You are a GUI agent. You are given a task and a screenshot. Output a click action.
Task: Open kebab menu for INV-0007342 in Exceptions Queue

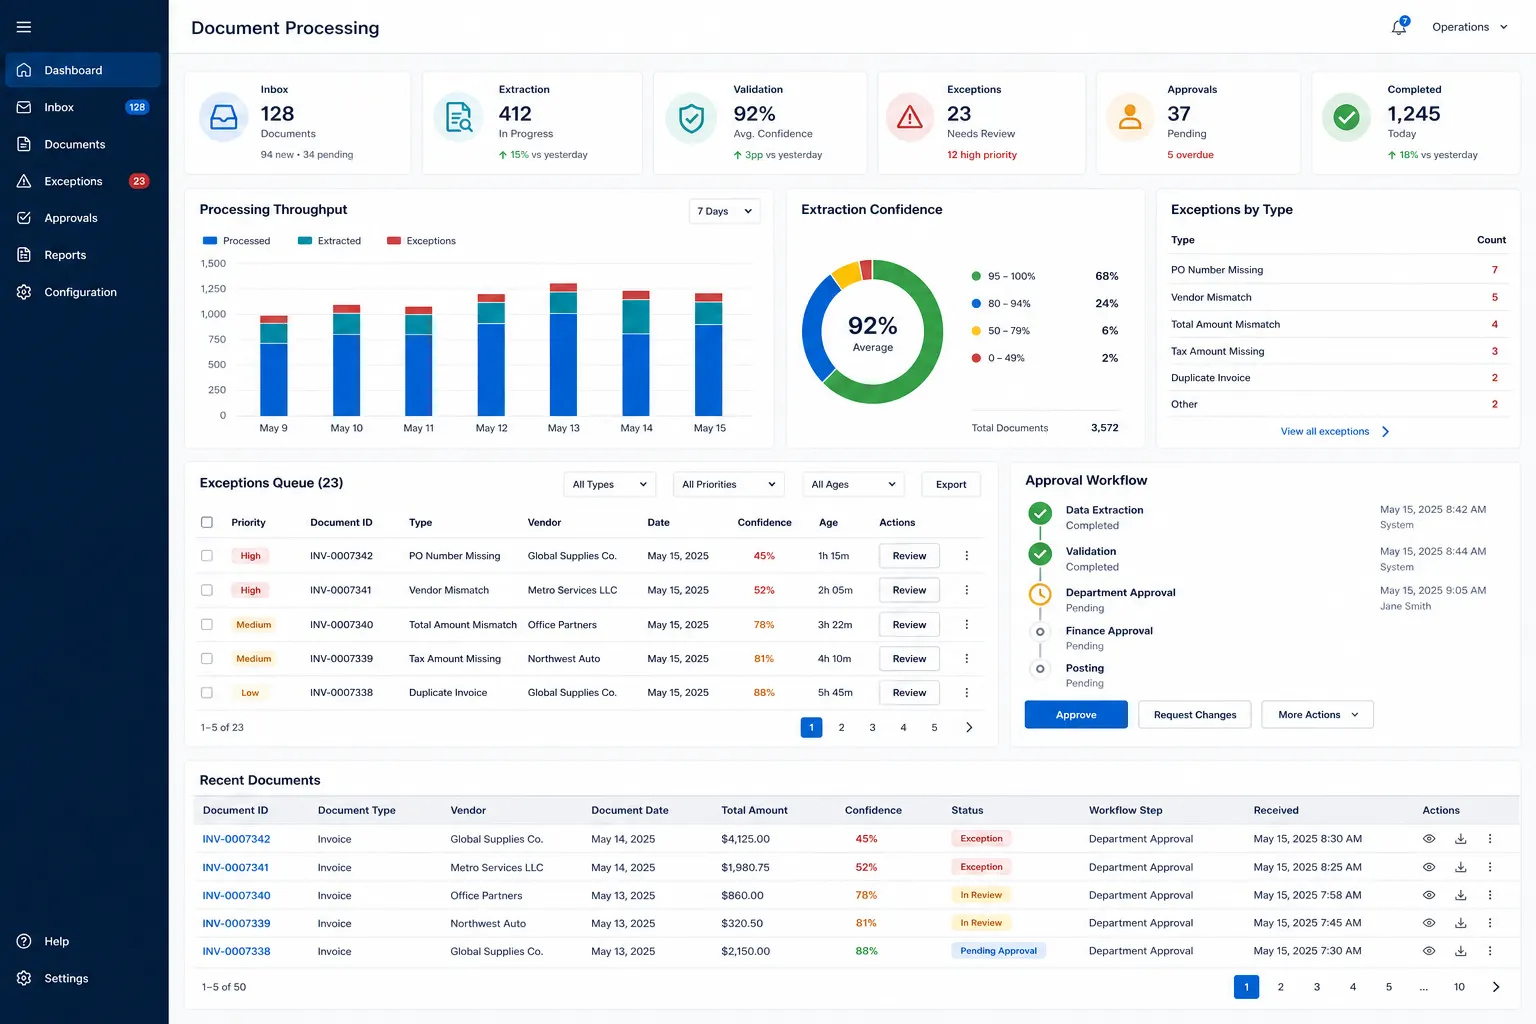point(966,556)
